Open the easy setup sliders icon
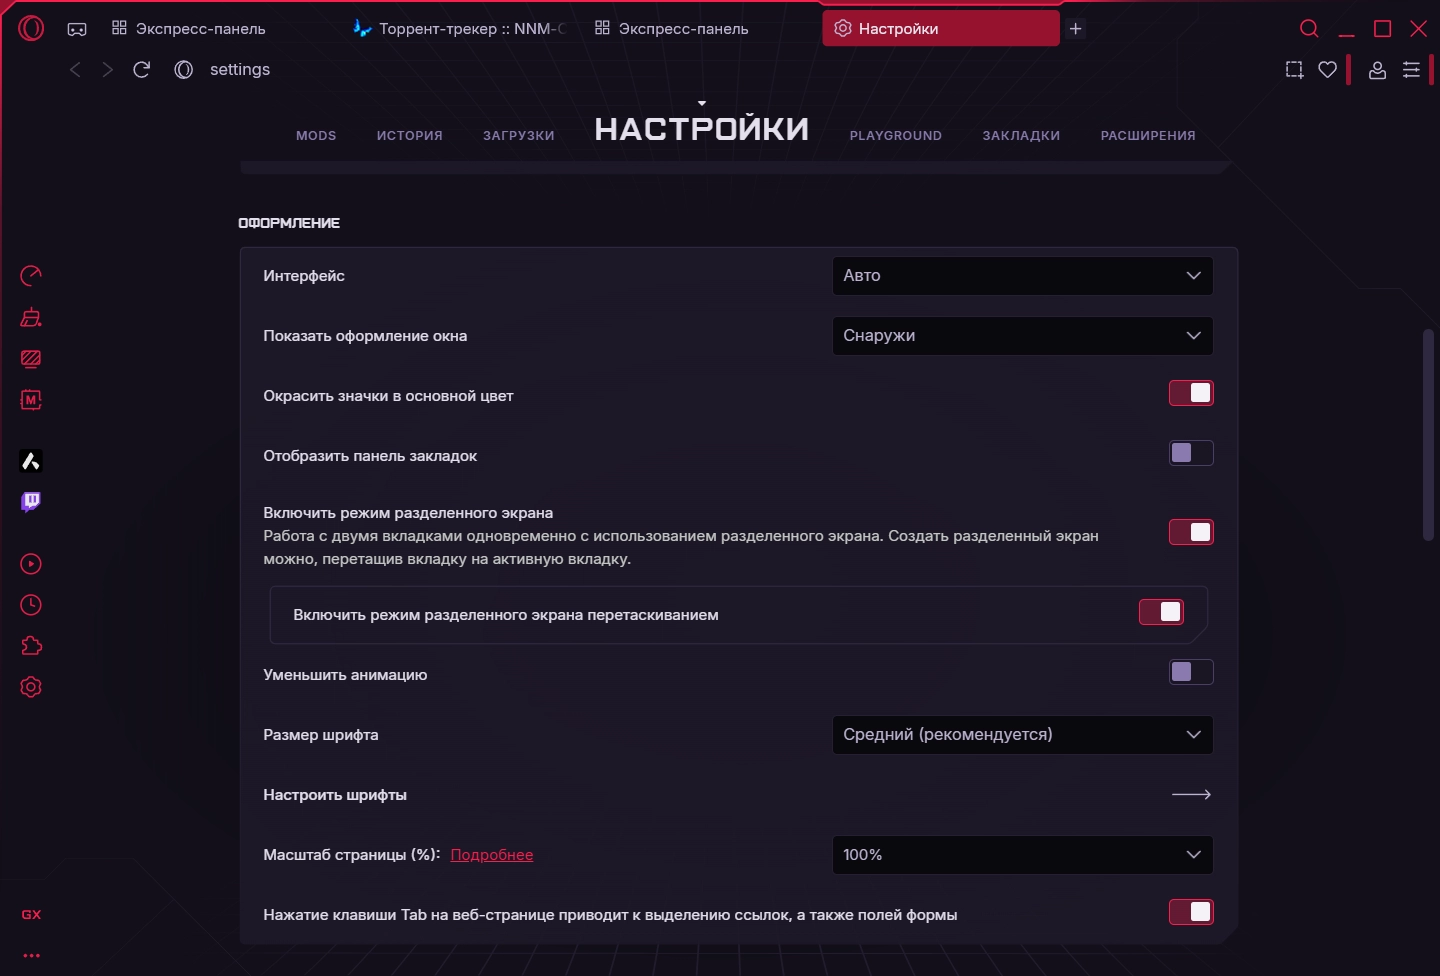 click(1411, 70)
